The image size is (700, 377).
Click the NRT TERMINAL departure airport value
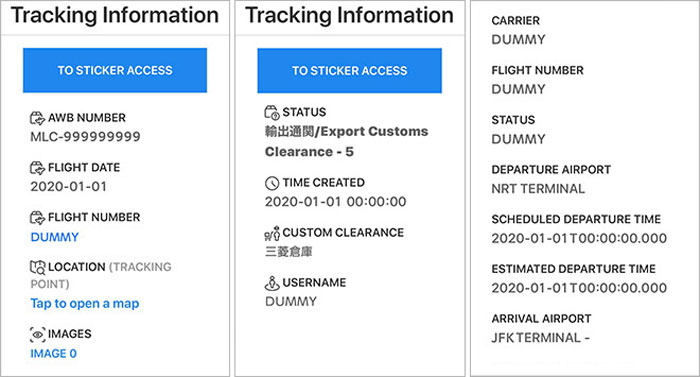click(538, 189)
